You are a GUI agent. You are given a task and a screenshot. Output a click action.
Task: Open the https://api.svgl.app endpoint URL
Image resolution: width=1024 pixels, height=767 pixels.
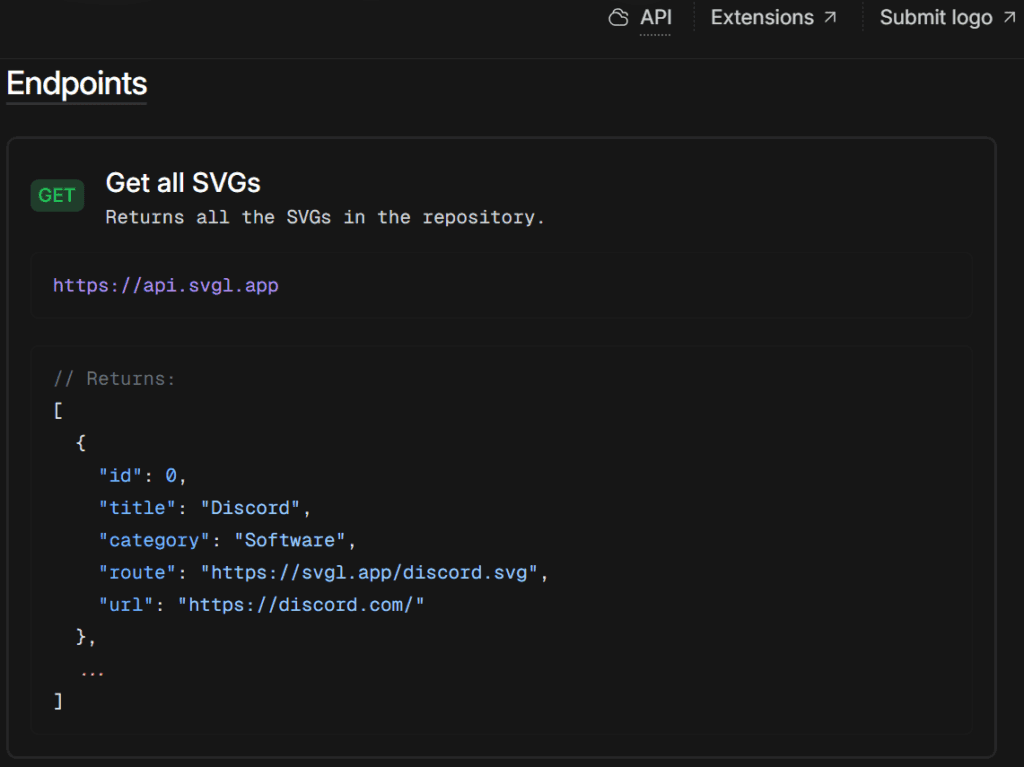[x=166, y=285]
